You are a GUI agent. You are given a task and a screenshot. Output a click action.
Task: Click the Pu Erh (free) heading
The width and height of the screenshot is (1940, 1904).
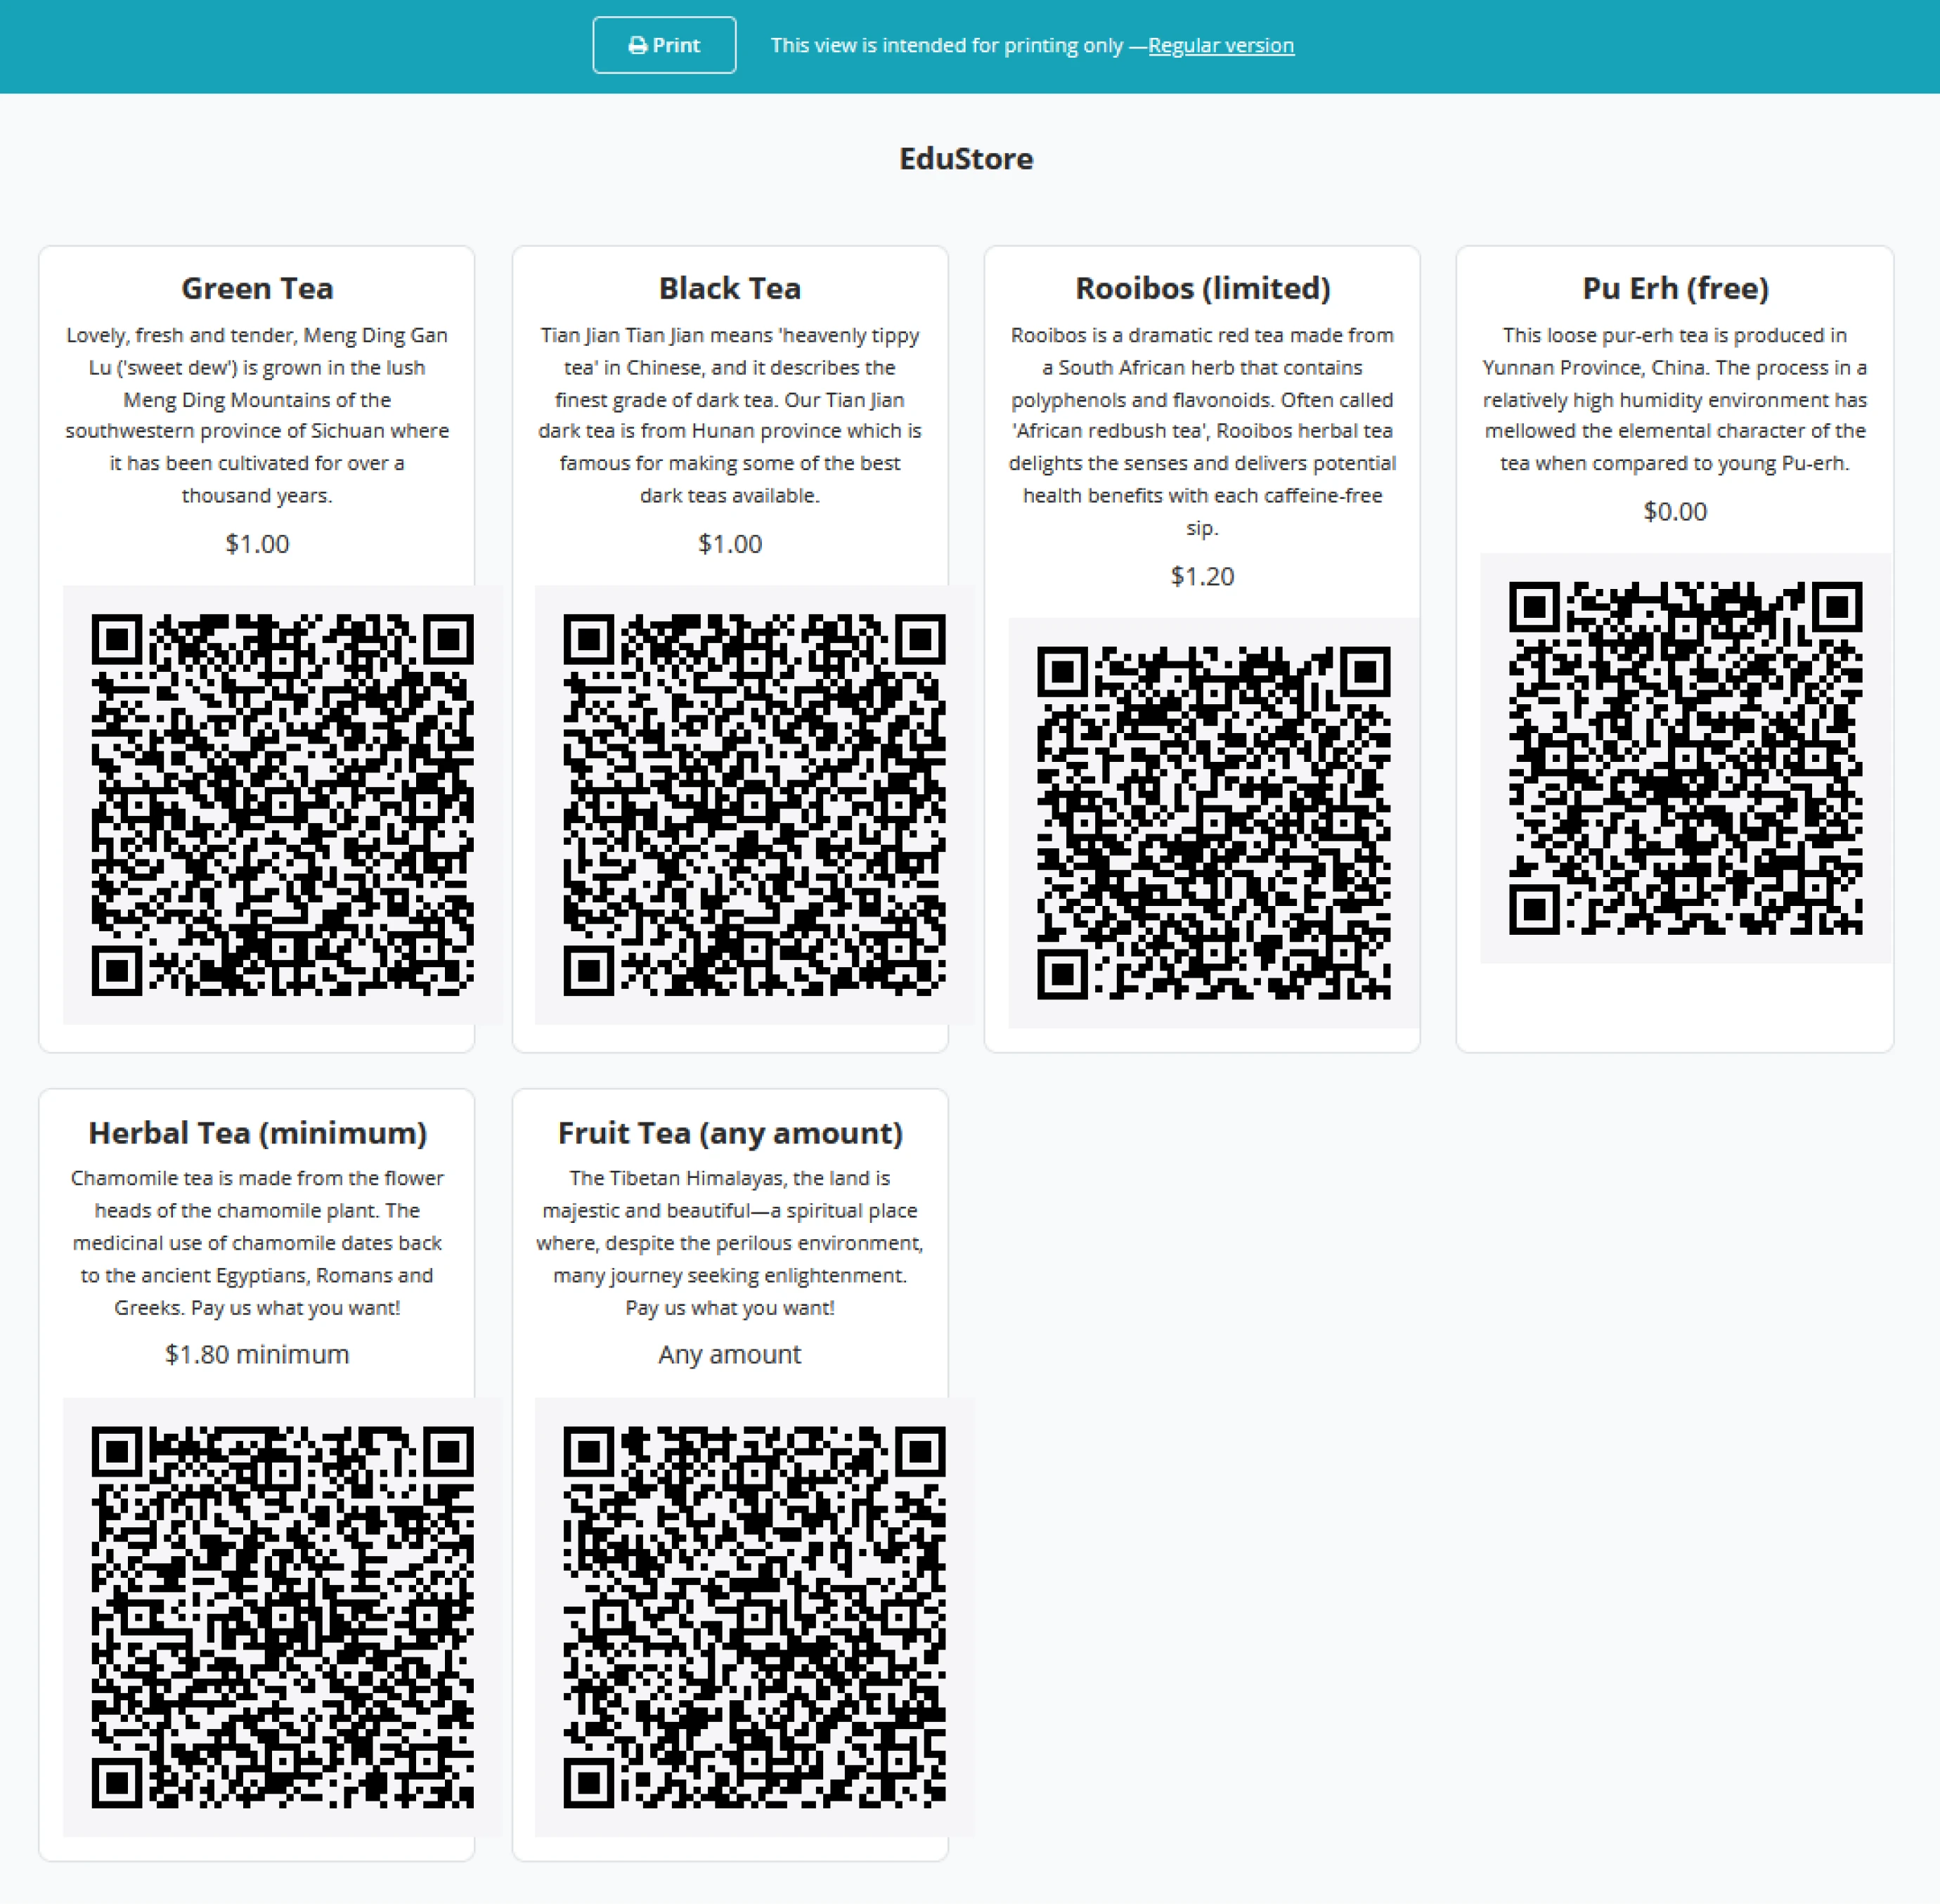click(x=1675, y=288)
